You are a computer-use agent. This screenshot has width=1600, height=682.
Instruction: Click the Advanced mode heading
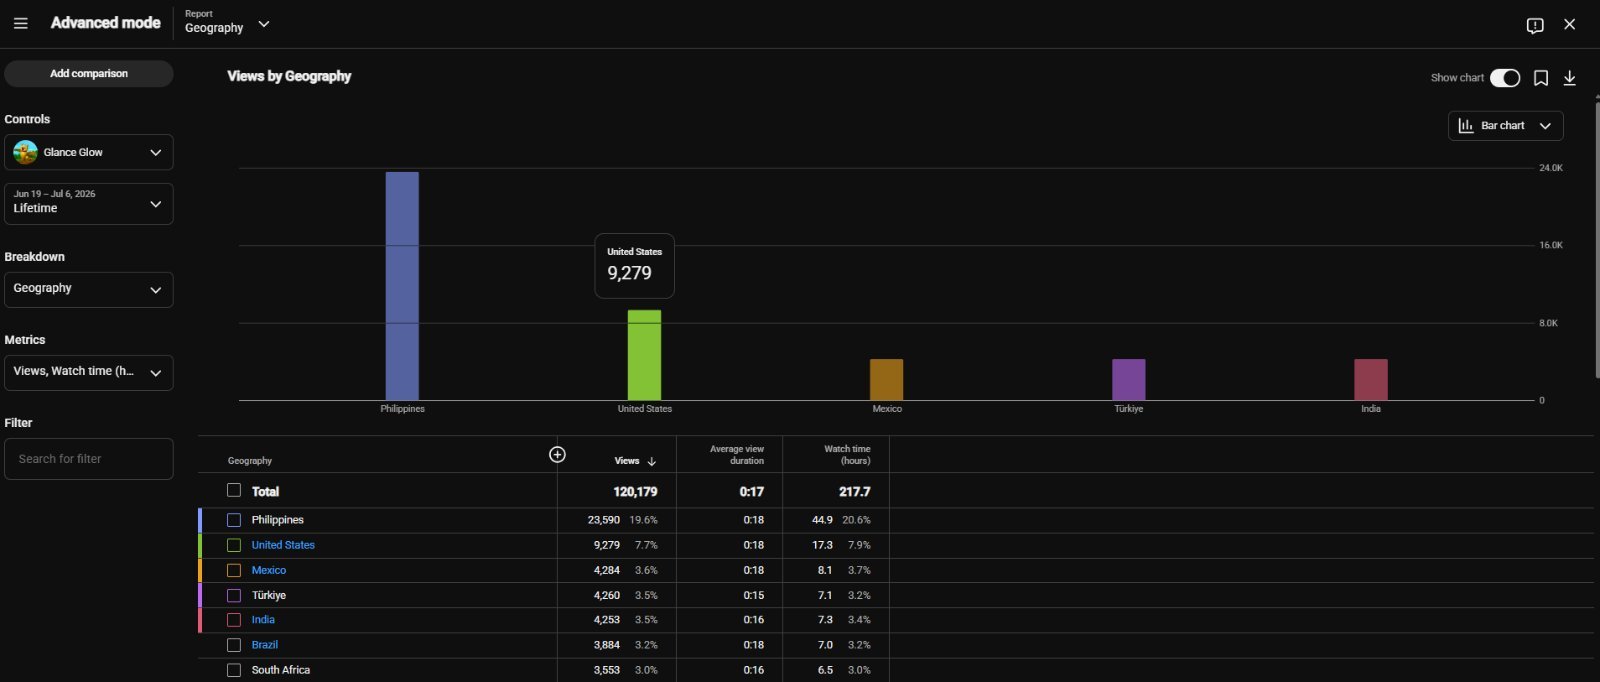[x=105, y=23]
